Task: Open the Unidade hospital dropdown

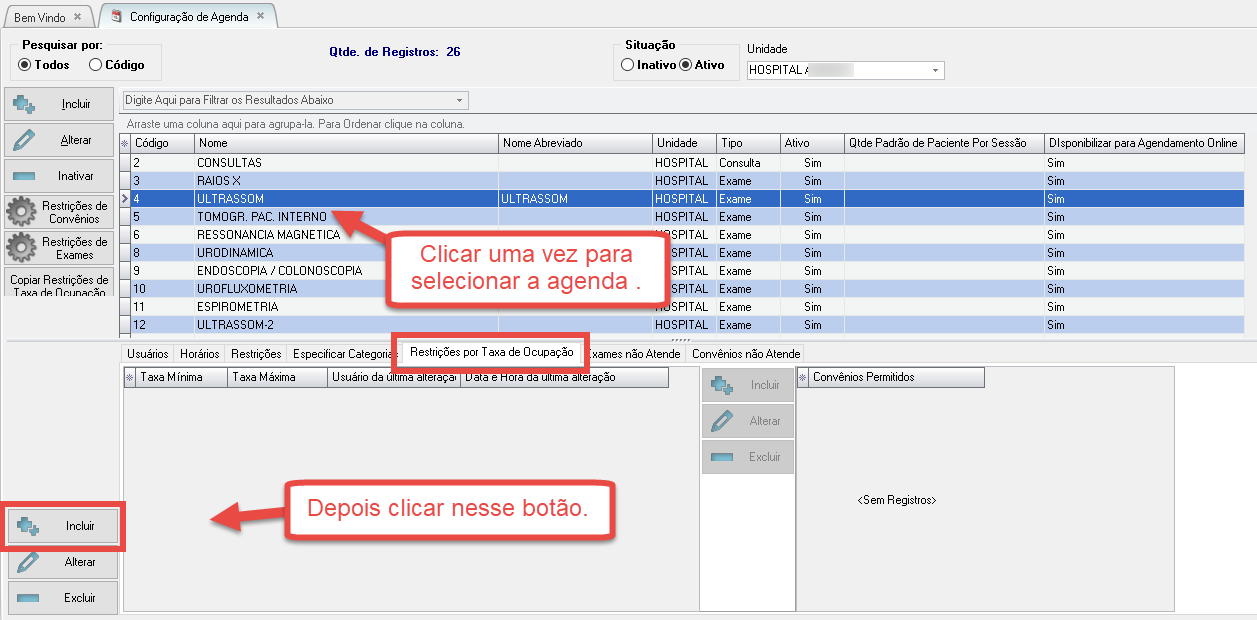Action: point(936,71)
